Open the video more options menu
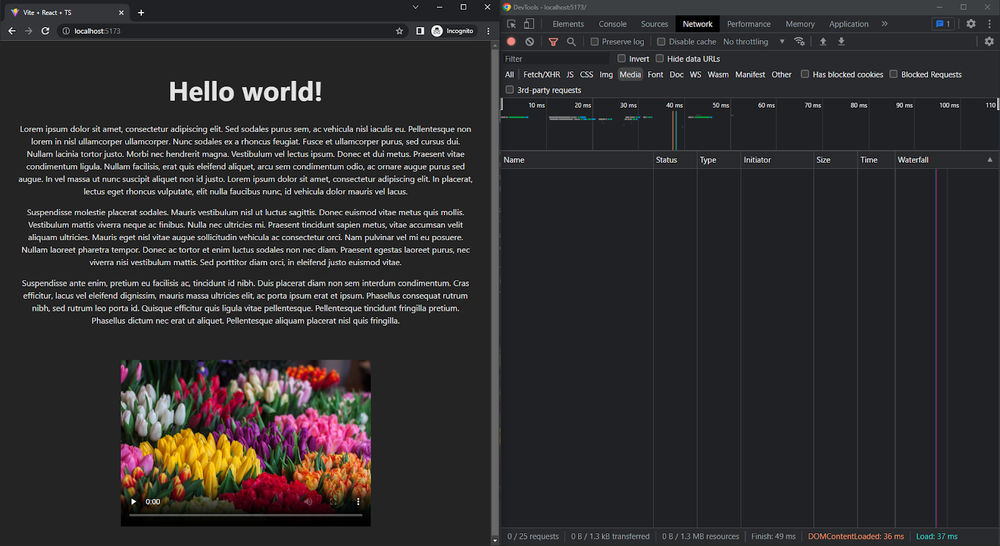The width and height of the screenshot is (1000, 546). click(358, 501)
